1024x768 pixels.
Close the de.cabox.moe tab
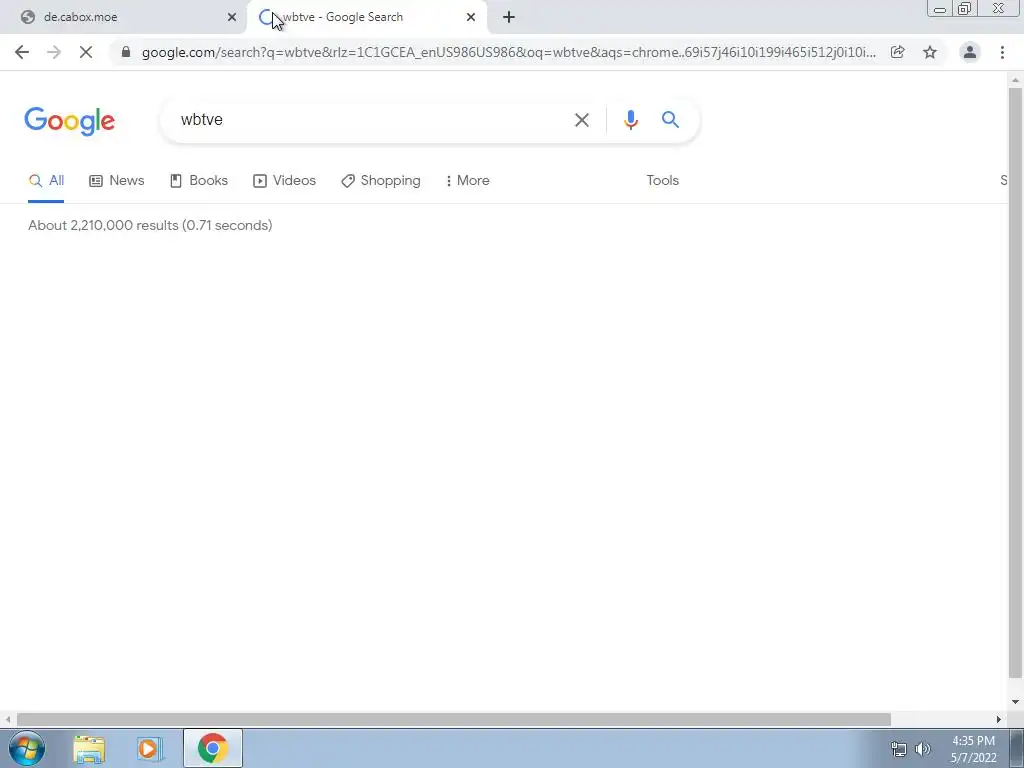(232, 17)
